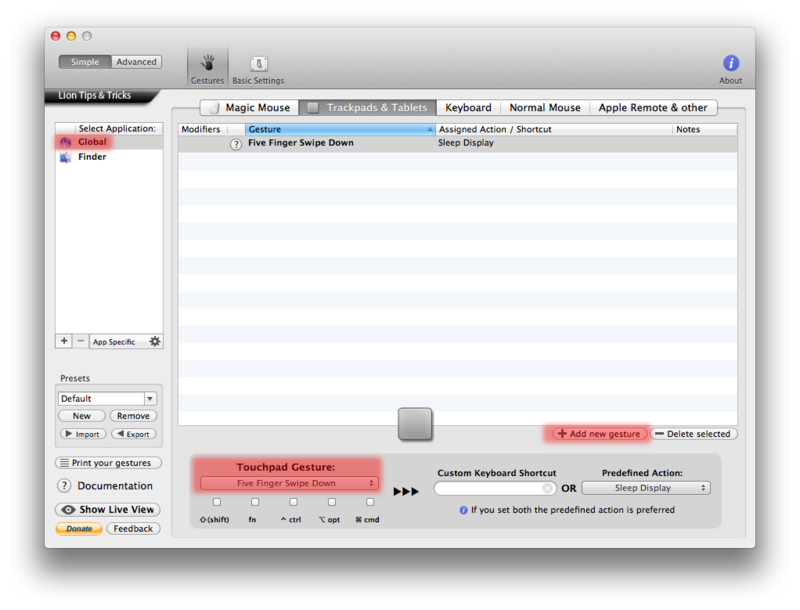Click the Documentation question mark icon
The image size is (800, 610).
[64, 486]
